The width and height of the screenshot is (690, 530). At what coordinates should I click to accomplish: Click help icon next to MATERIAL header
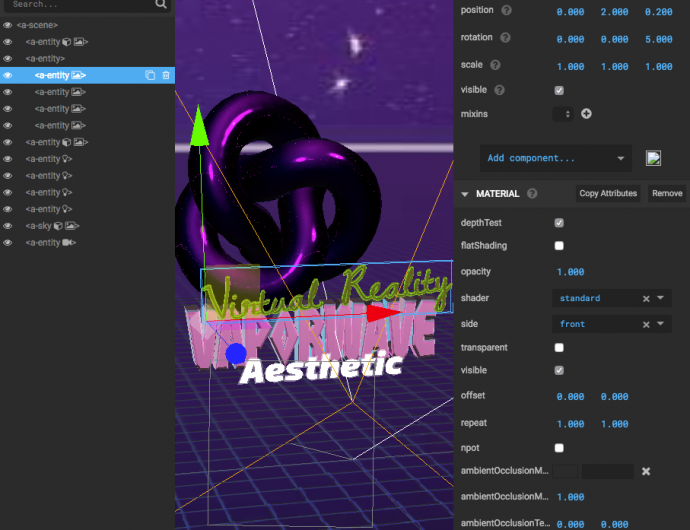[x=532, y=194]
